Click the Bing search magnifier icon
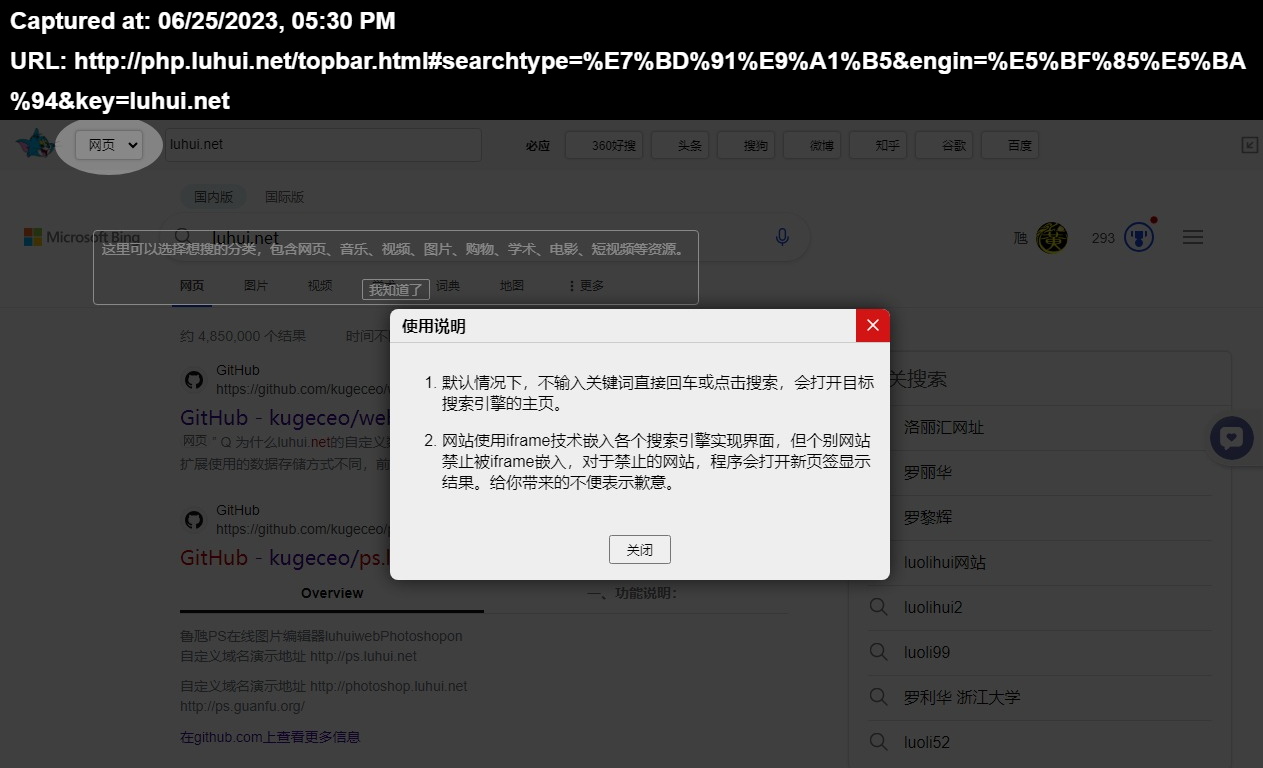 click(183, 236)
